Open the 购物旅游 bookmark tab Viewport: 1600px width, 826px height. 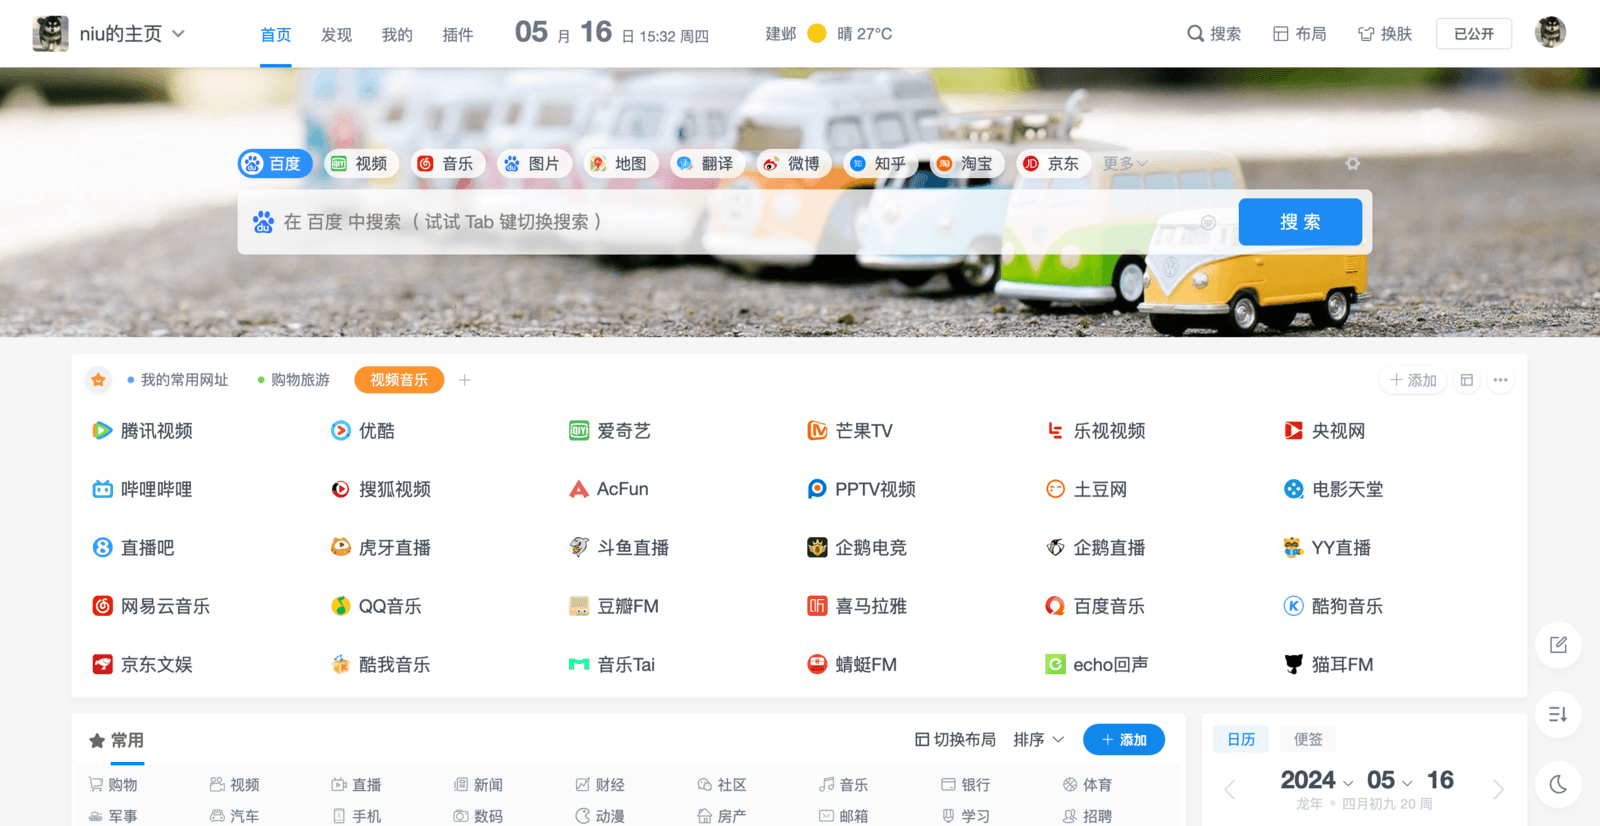[x=294, y=380]
